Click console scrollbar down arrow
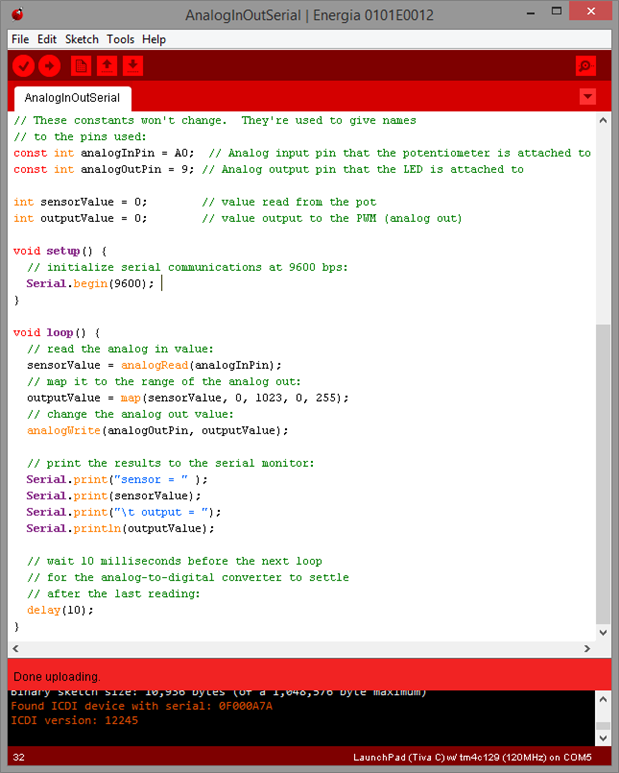The height and width of the screenshot is (773, 619). tap(603, 738)
